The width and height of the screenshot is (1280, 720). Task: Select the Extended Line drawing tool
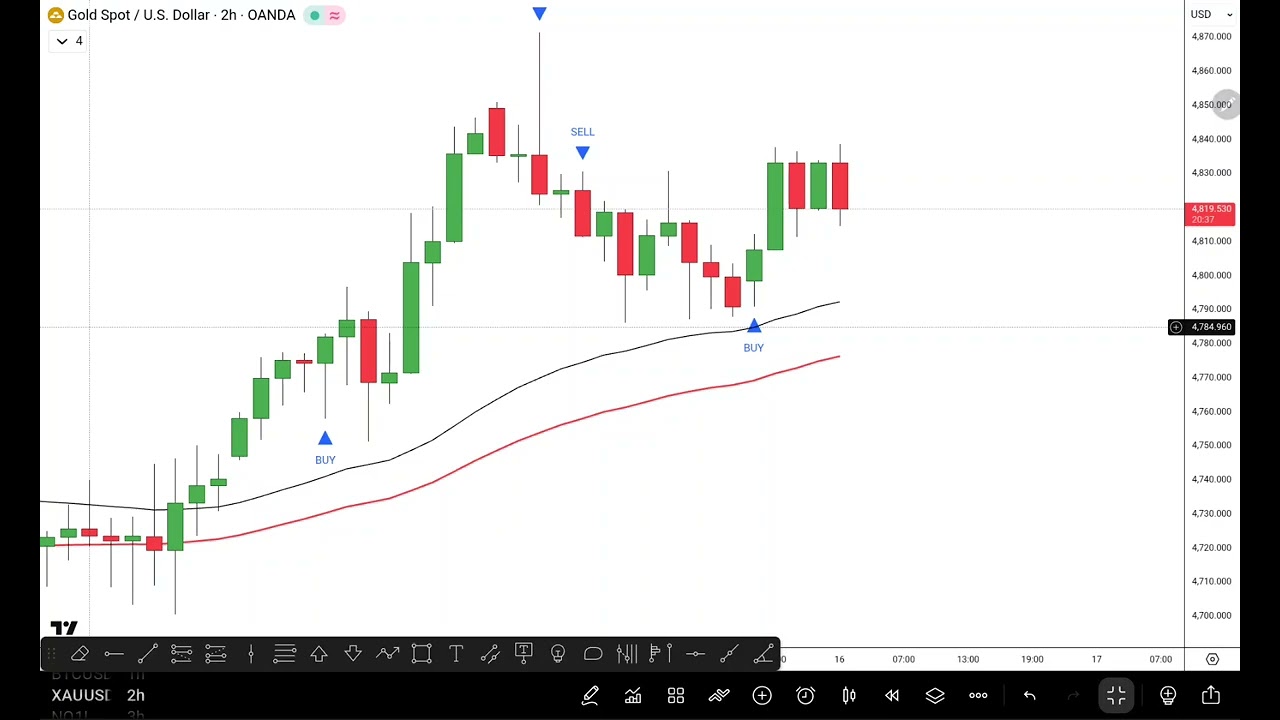click(729, 654)
